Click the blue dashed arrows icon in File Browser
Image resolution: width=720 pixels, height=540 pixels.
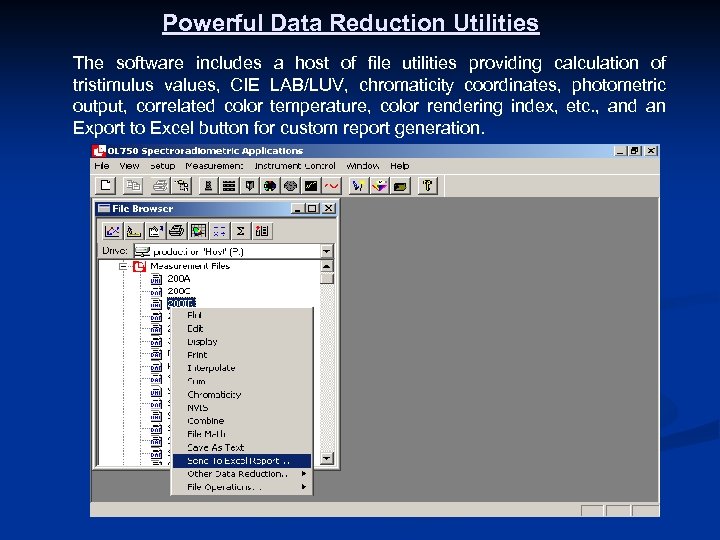click(219, 231)
